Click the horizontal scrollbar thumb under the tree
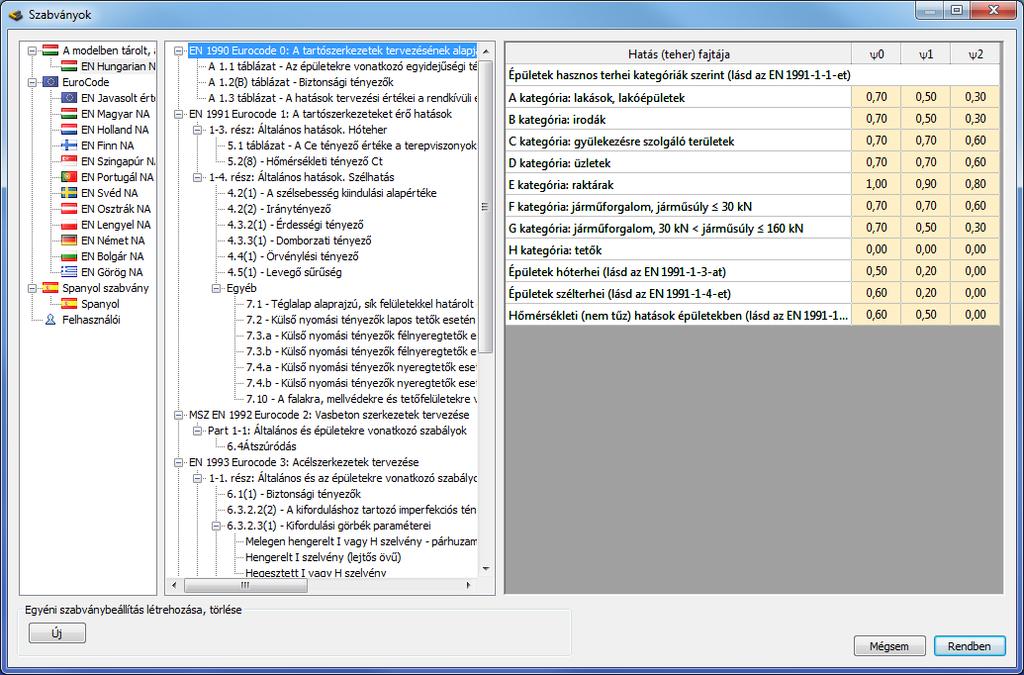This screenshot has width=1024, height=675. point(245,586)
